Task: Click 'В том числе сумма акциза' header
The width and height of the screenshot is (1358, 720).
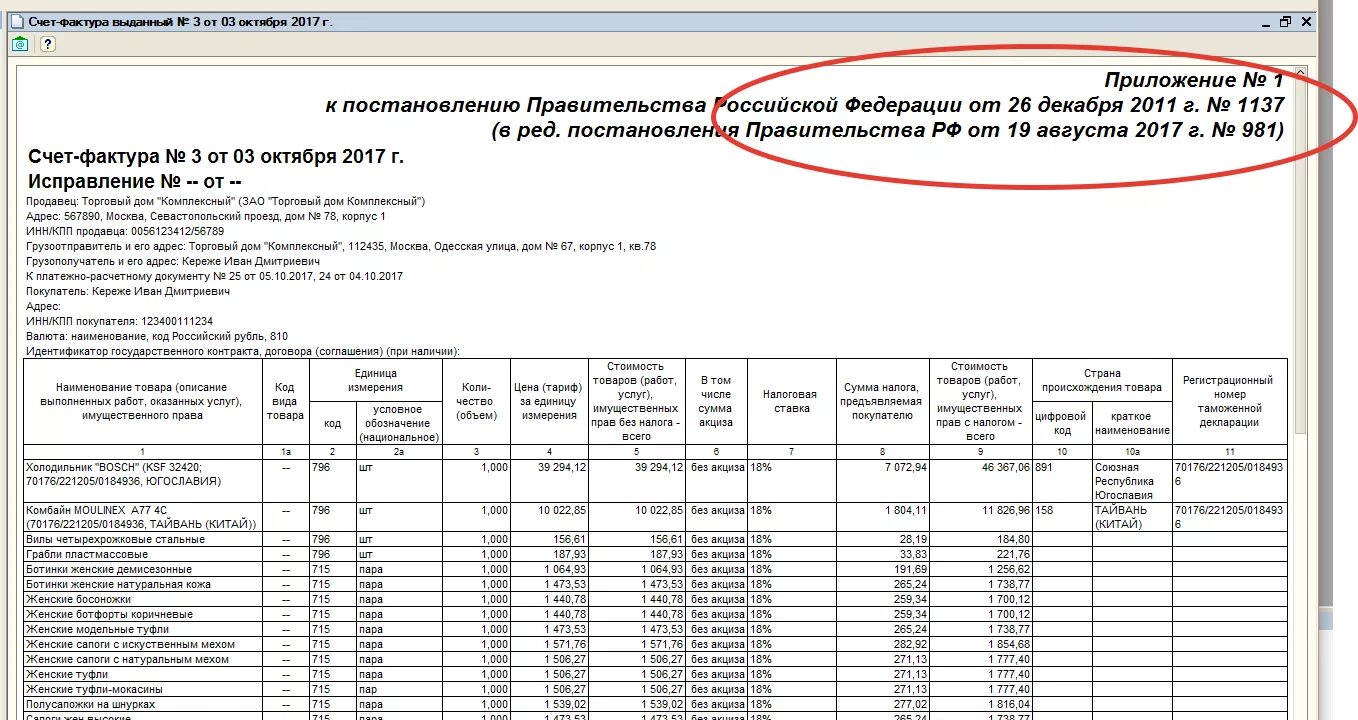Action: 716,401
